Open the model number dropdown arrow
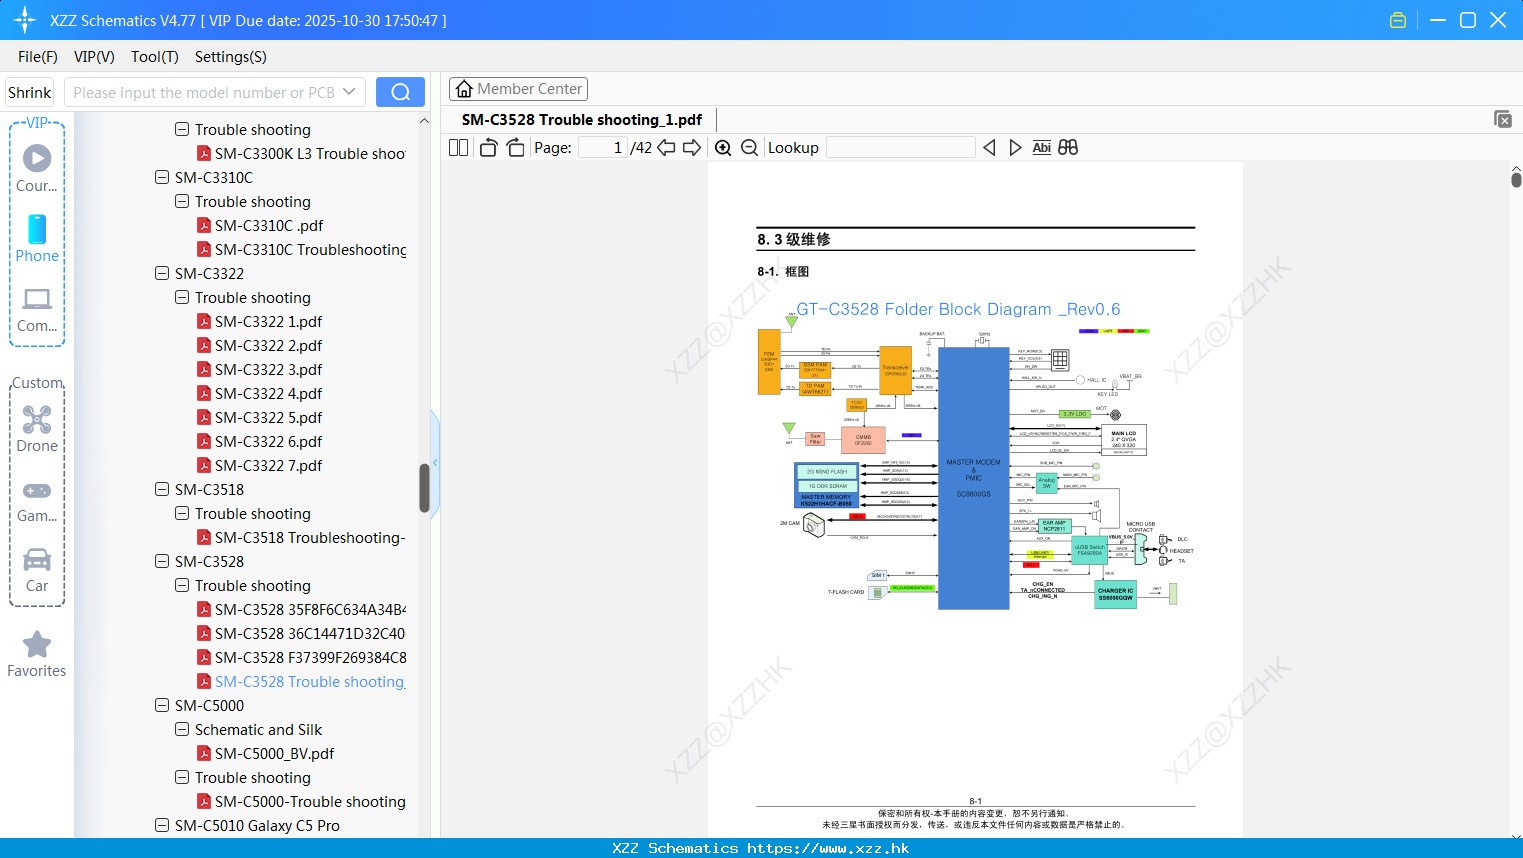Screen dimensions: 1523x858 [349, 92]
